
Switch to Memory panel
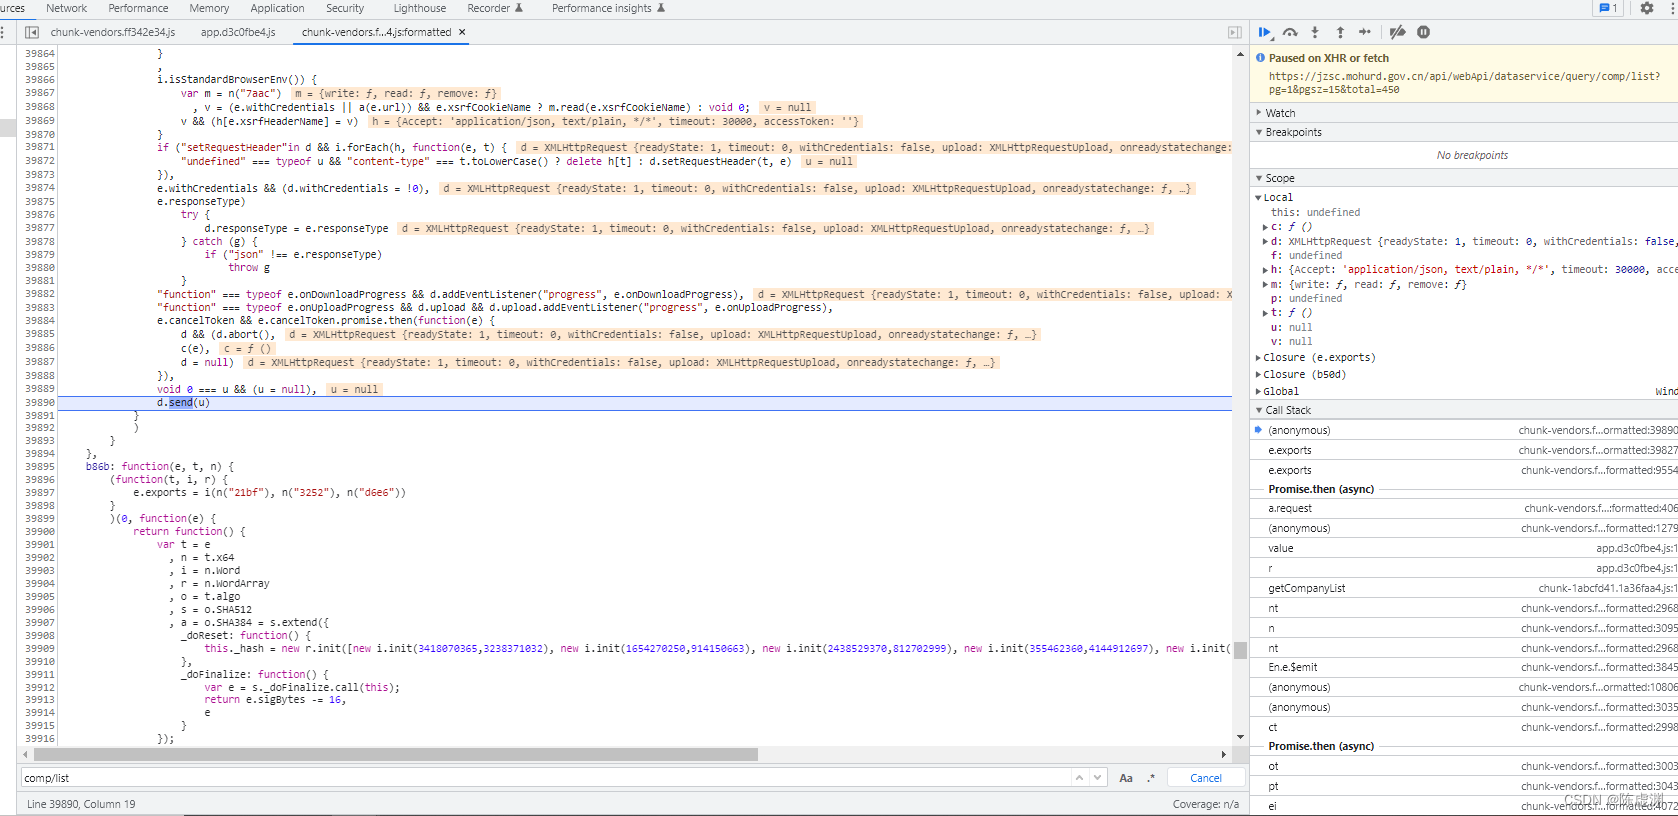tap(209, 8)
